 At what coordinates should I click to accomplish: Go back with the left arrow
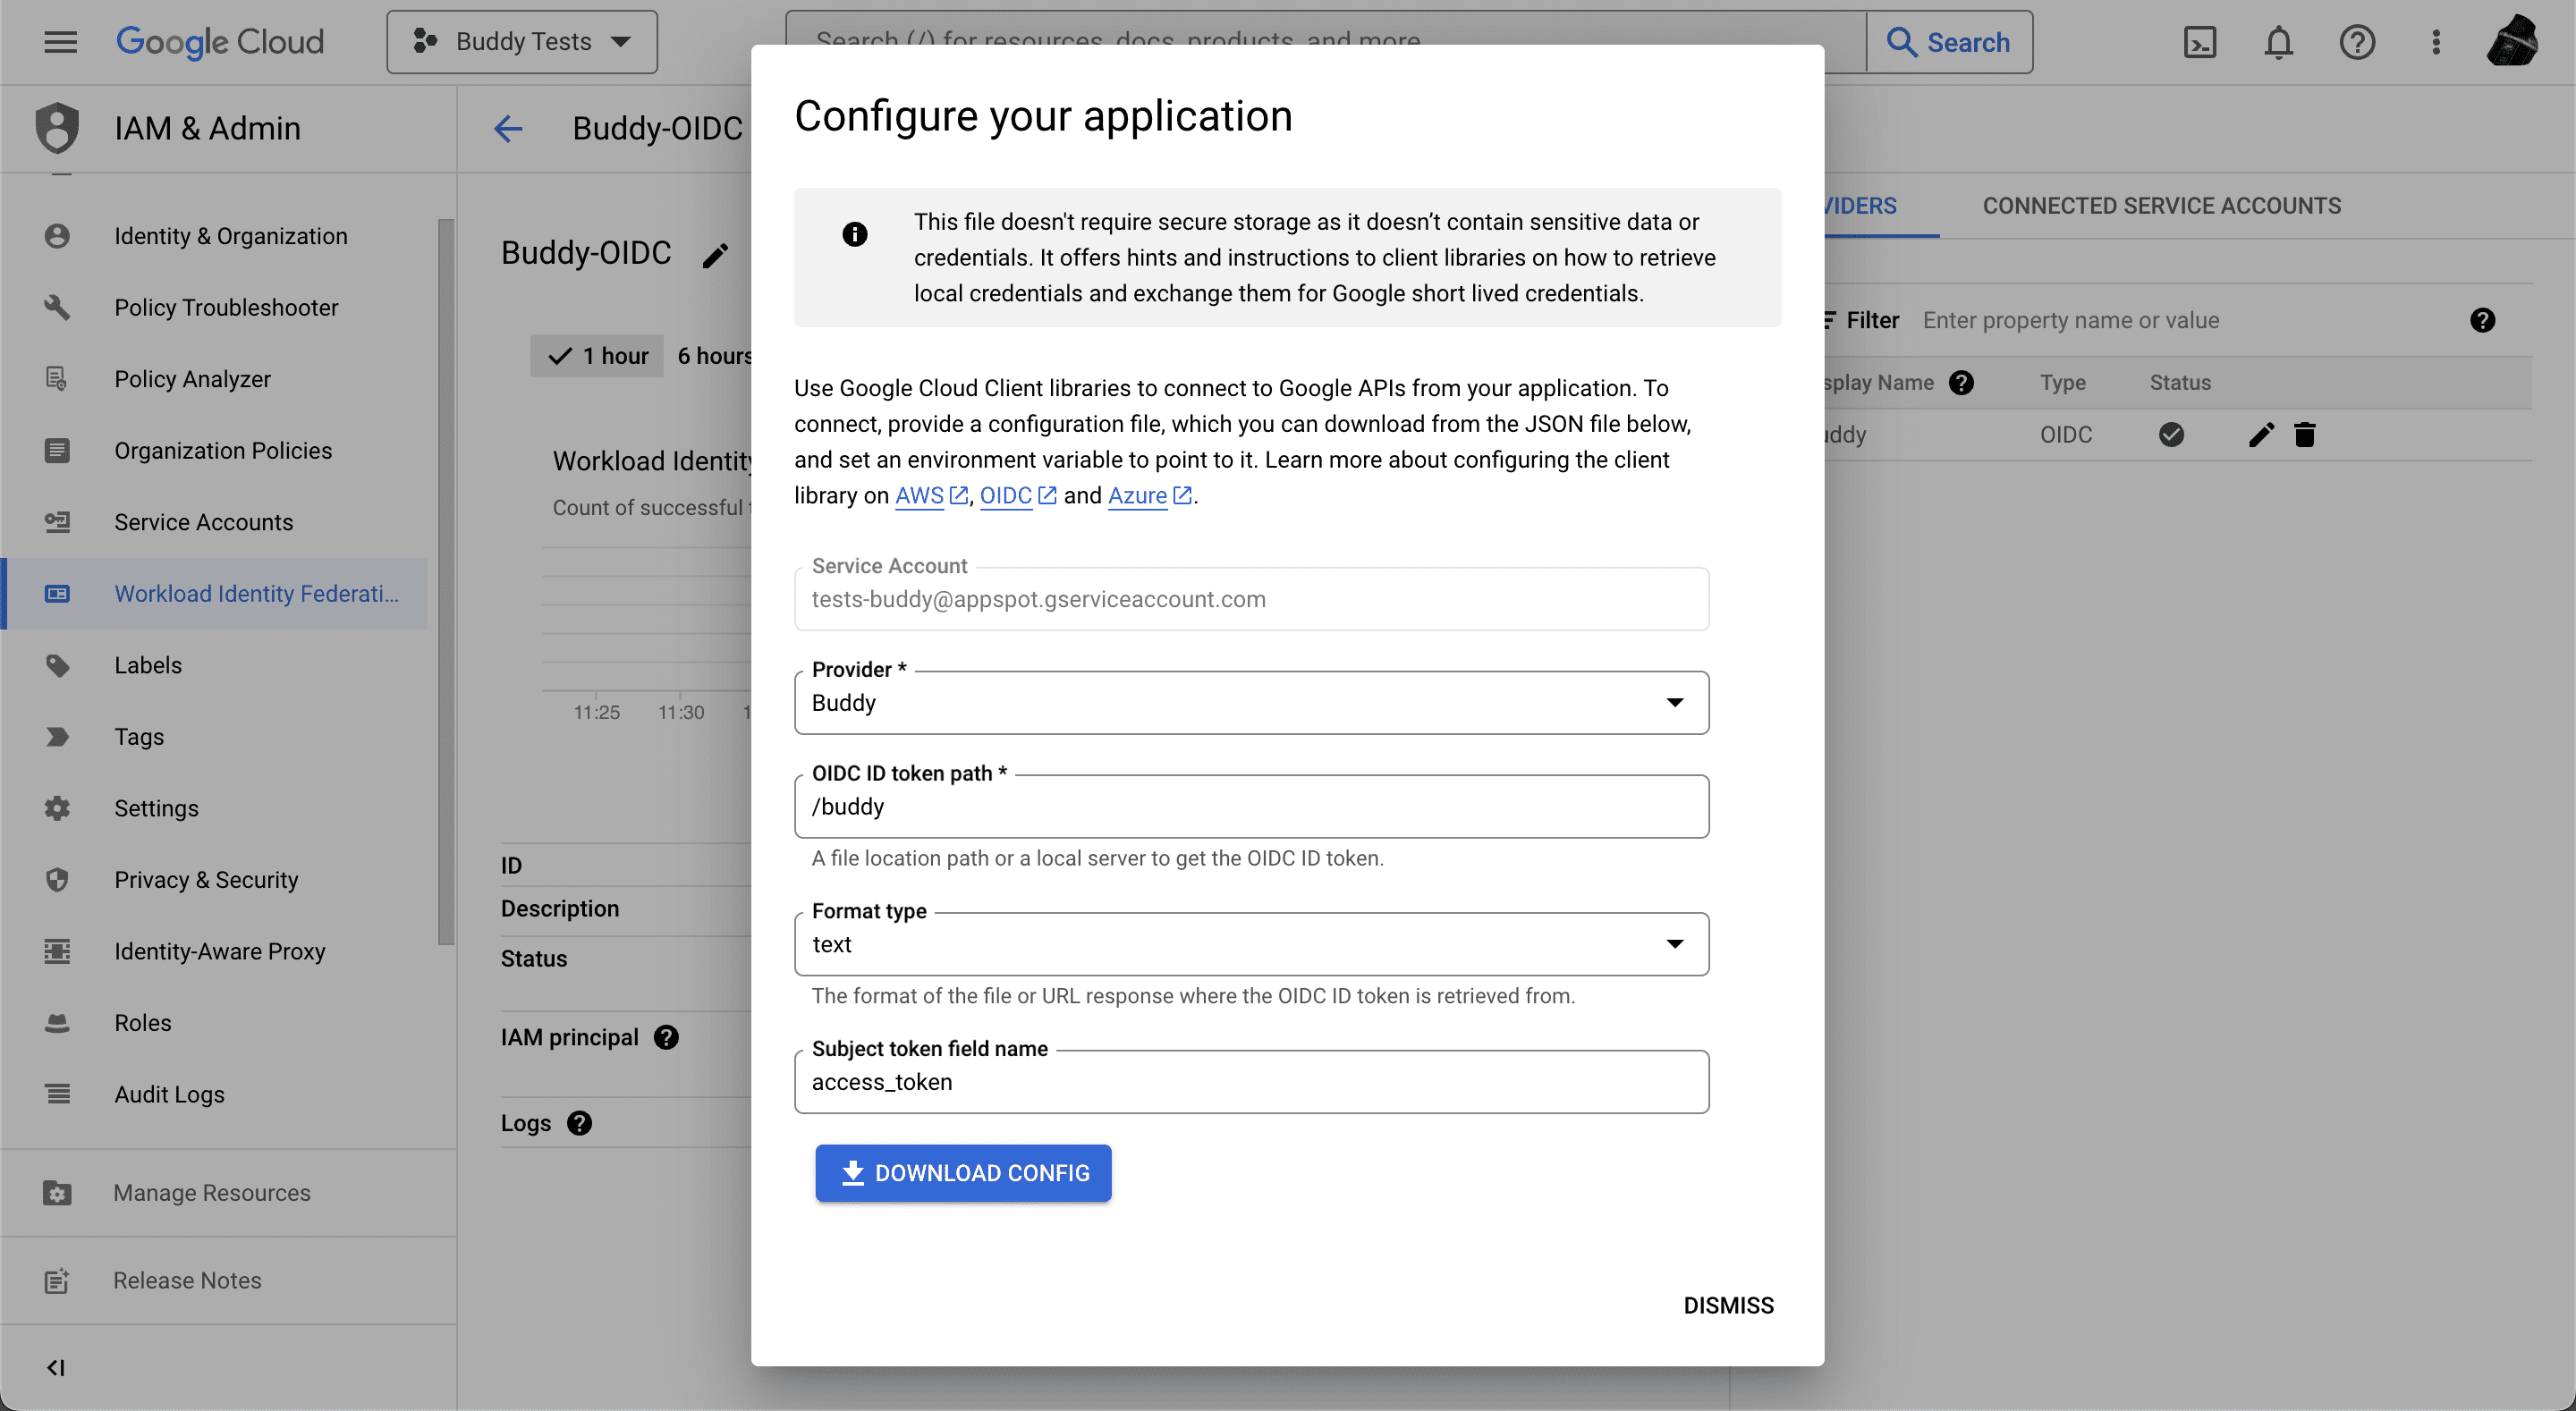508,128
